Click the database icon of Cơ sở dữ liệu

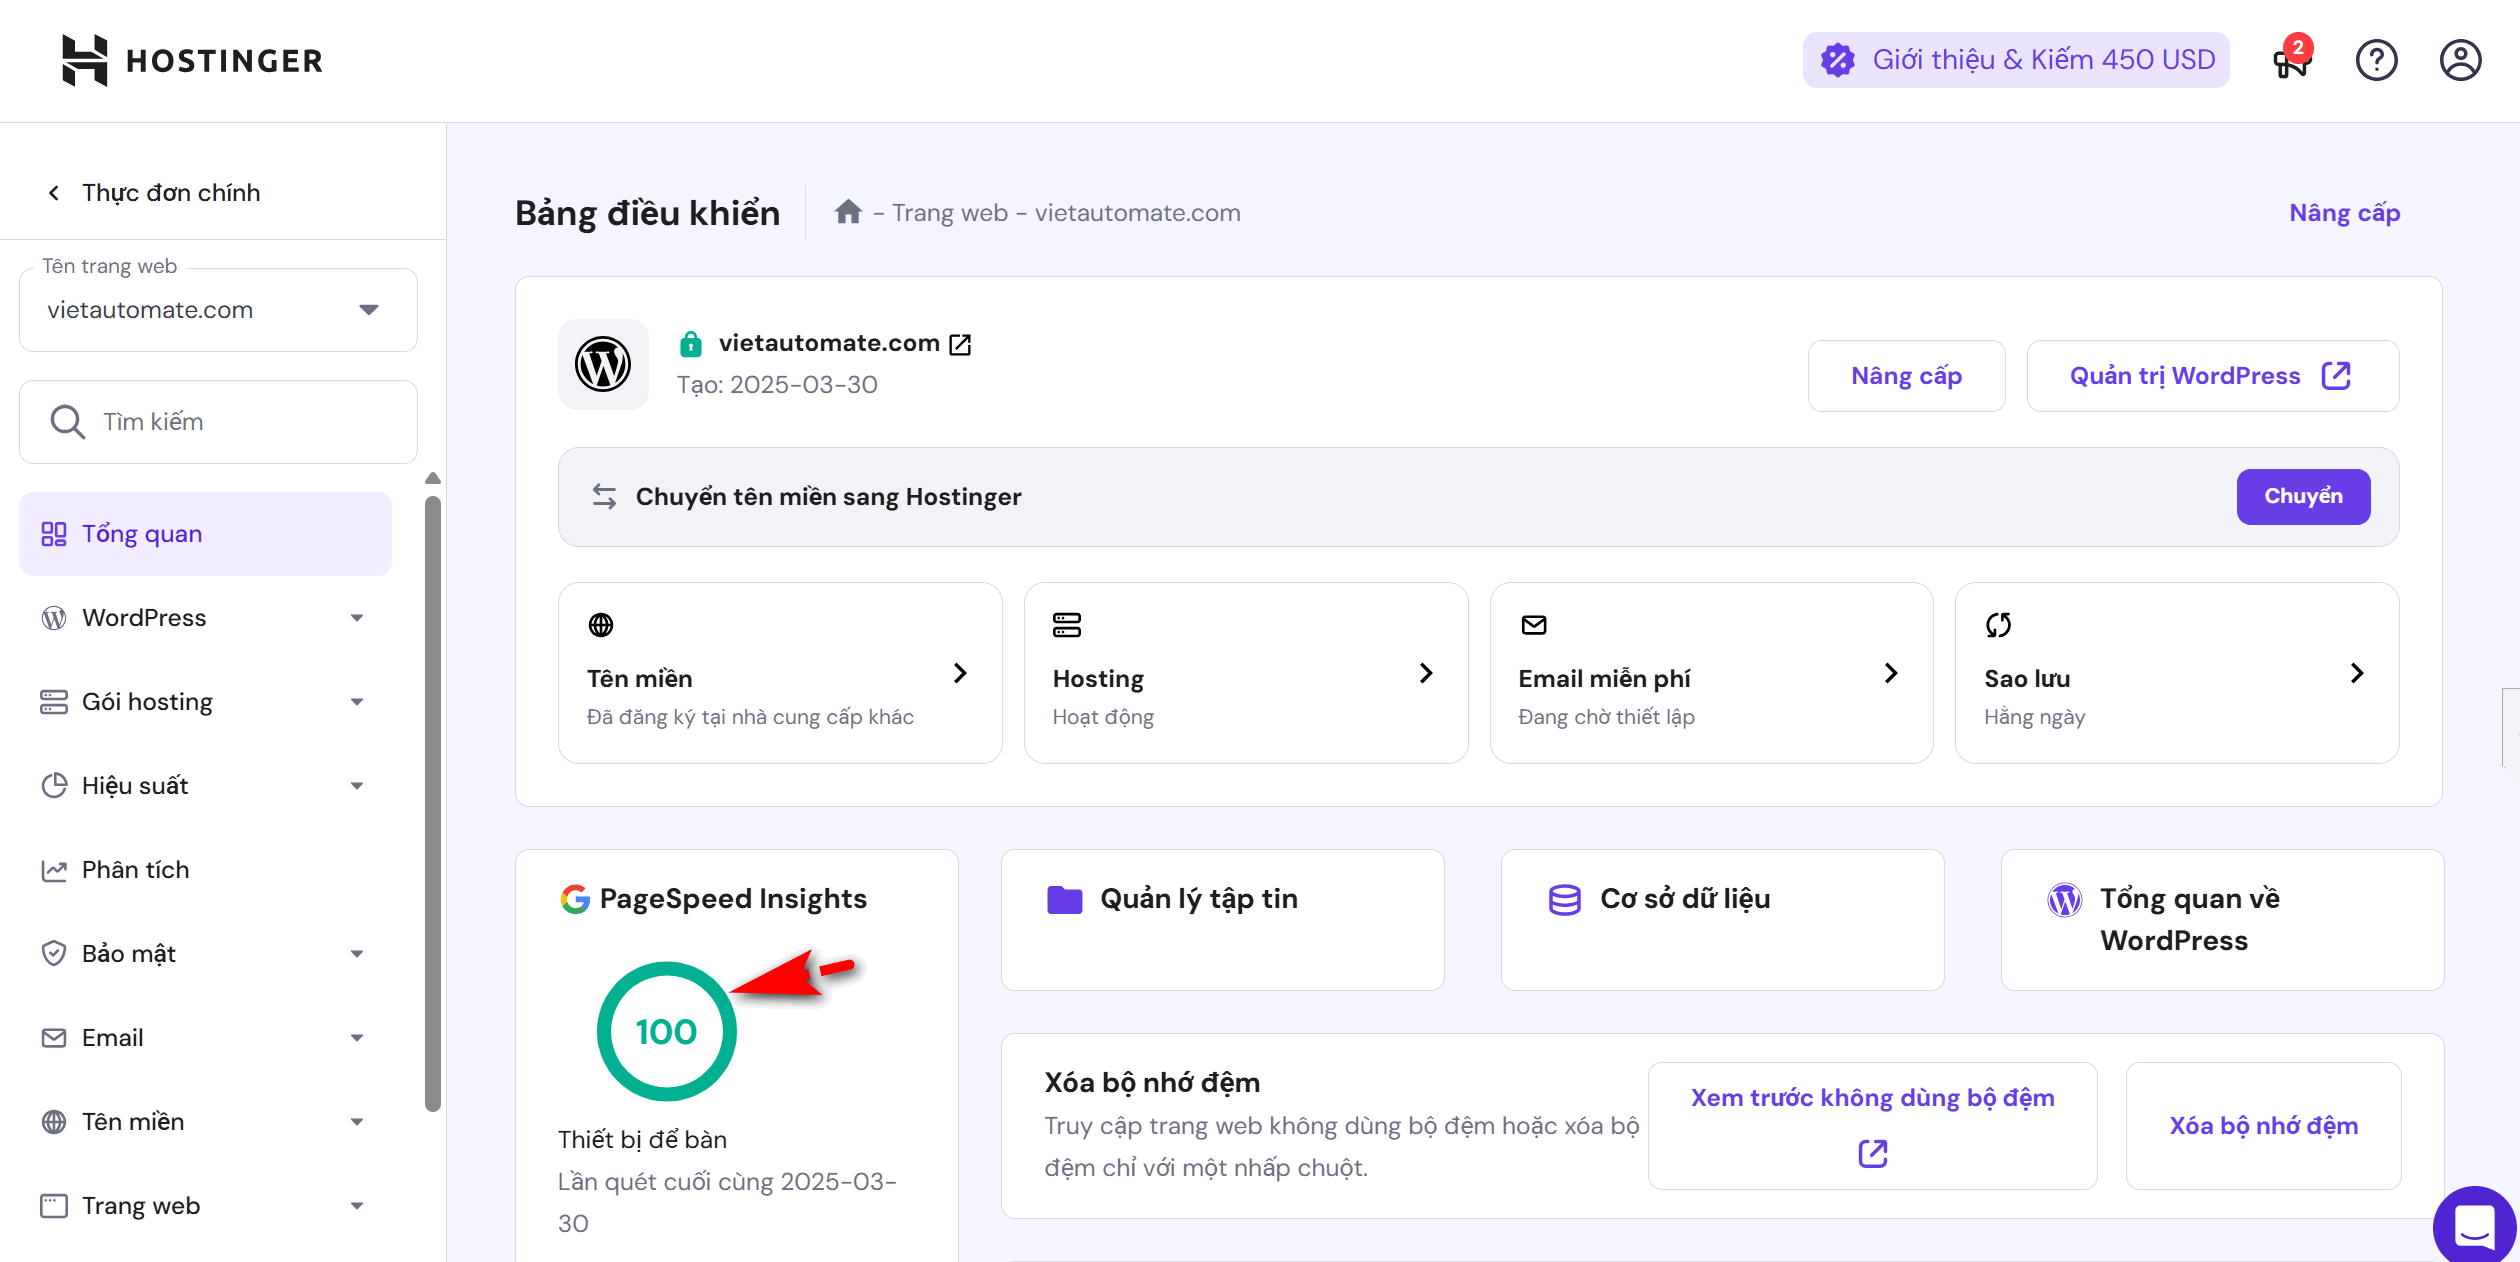tap(1565, 900)
